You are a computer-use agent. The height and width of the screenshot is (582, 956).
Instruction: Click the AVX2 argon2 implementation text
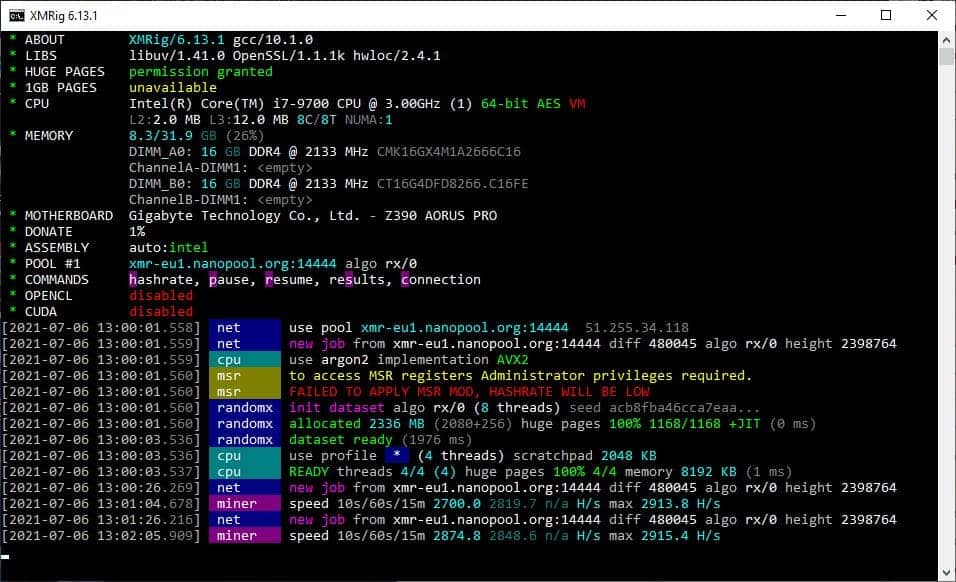[x=513, y=360]
